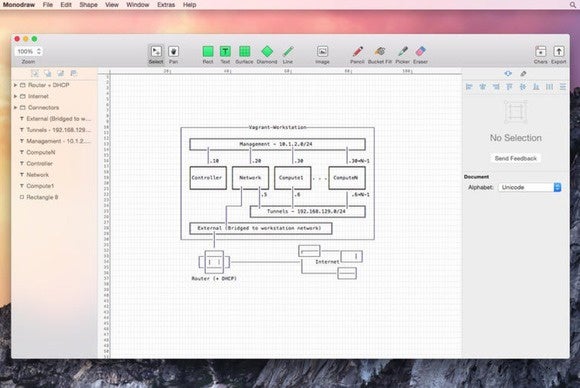Open the View menu

(112, 5)
